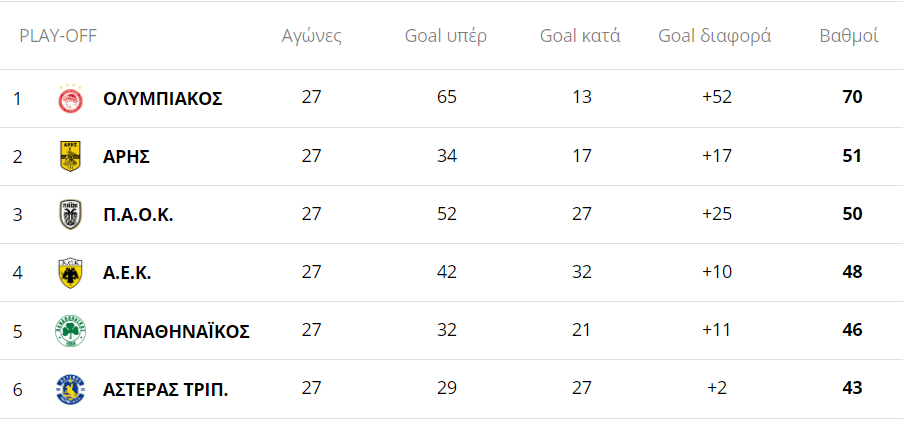The width and height of the screenshot is (903, 429).
Task: Open the ΑΣΤΕΡΑΣ ΤΡΙΠ. team link
Action: pyautogui.click(x=165, y=388)
